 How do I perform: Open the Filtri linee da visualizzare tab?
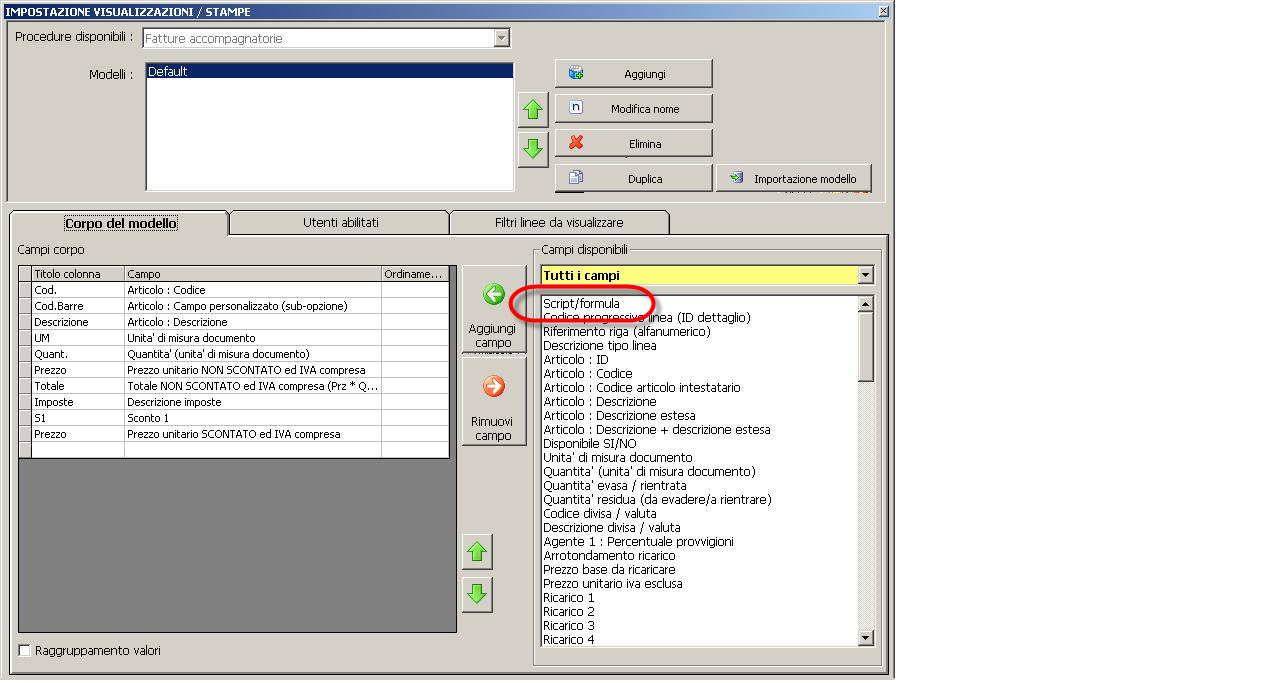tap(559, 222)
